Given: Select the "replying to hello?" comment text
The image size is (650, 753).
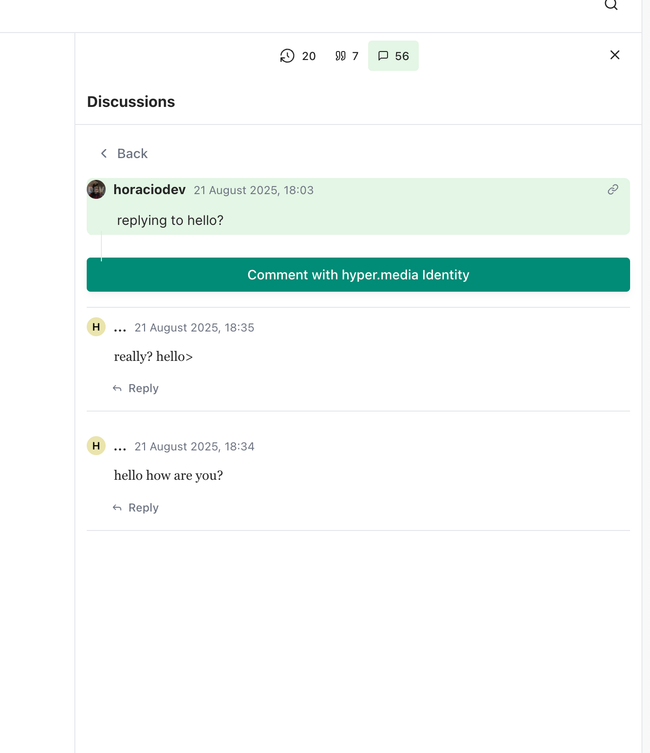Looking at the screenshot, I should tap(170, 220).
